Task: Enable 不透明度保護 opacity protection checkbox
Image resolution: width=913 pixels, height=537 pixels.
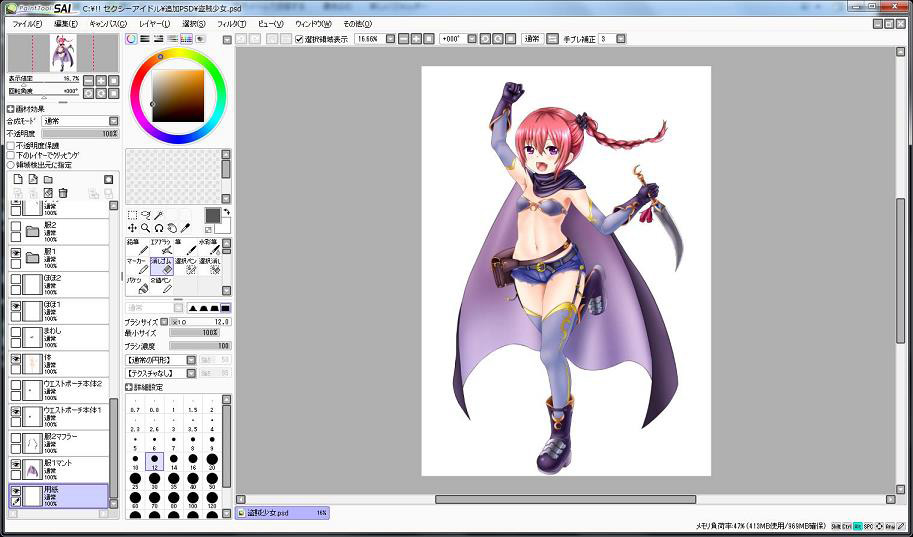Action: click(x=11, y=145)
